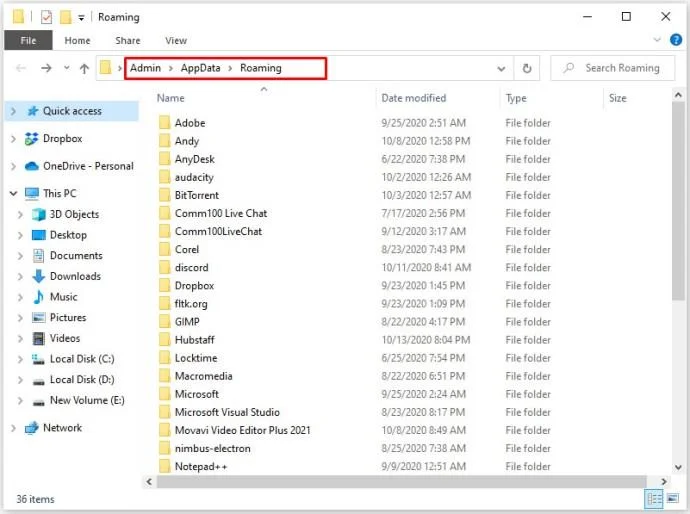This screenshot has width=690, height=514.
Task: Select Movavi Video Editor Plus 2021 folder
Action: tap(242, 430)
